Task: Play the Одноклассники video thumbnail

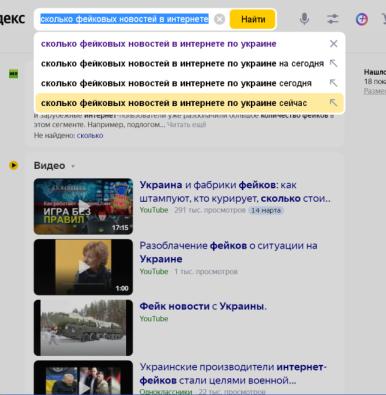Action: click(83, 377)
